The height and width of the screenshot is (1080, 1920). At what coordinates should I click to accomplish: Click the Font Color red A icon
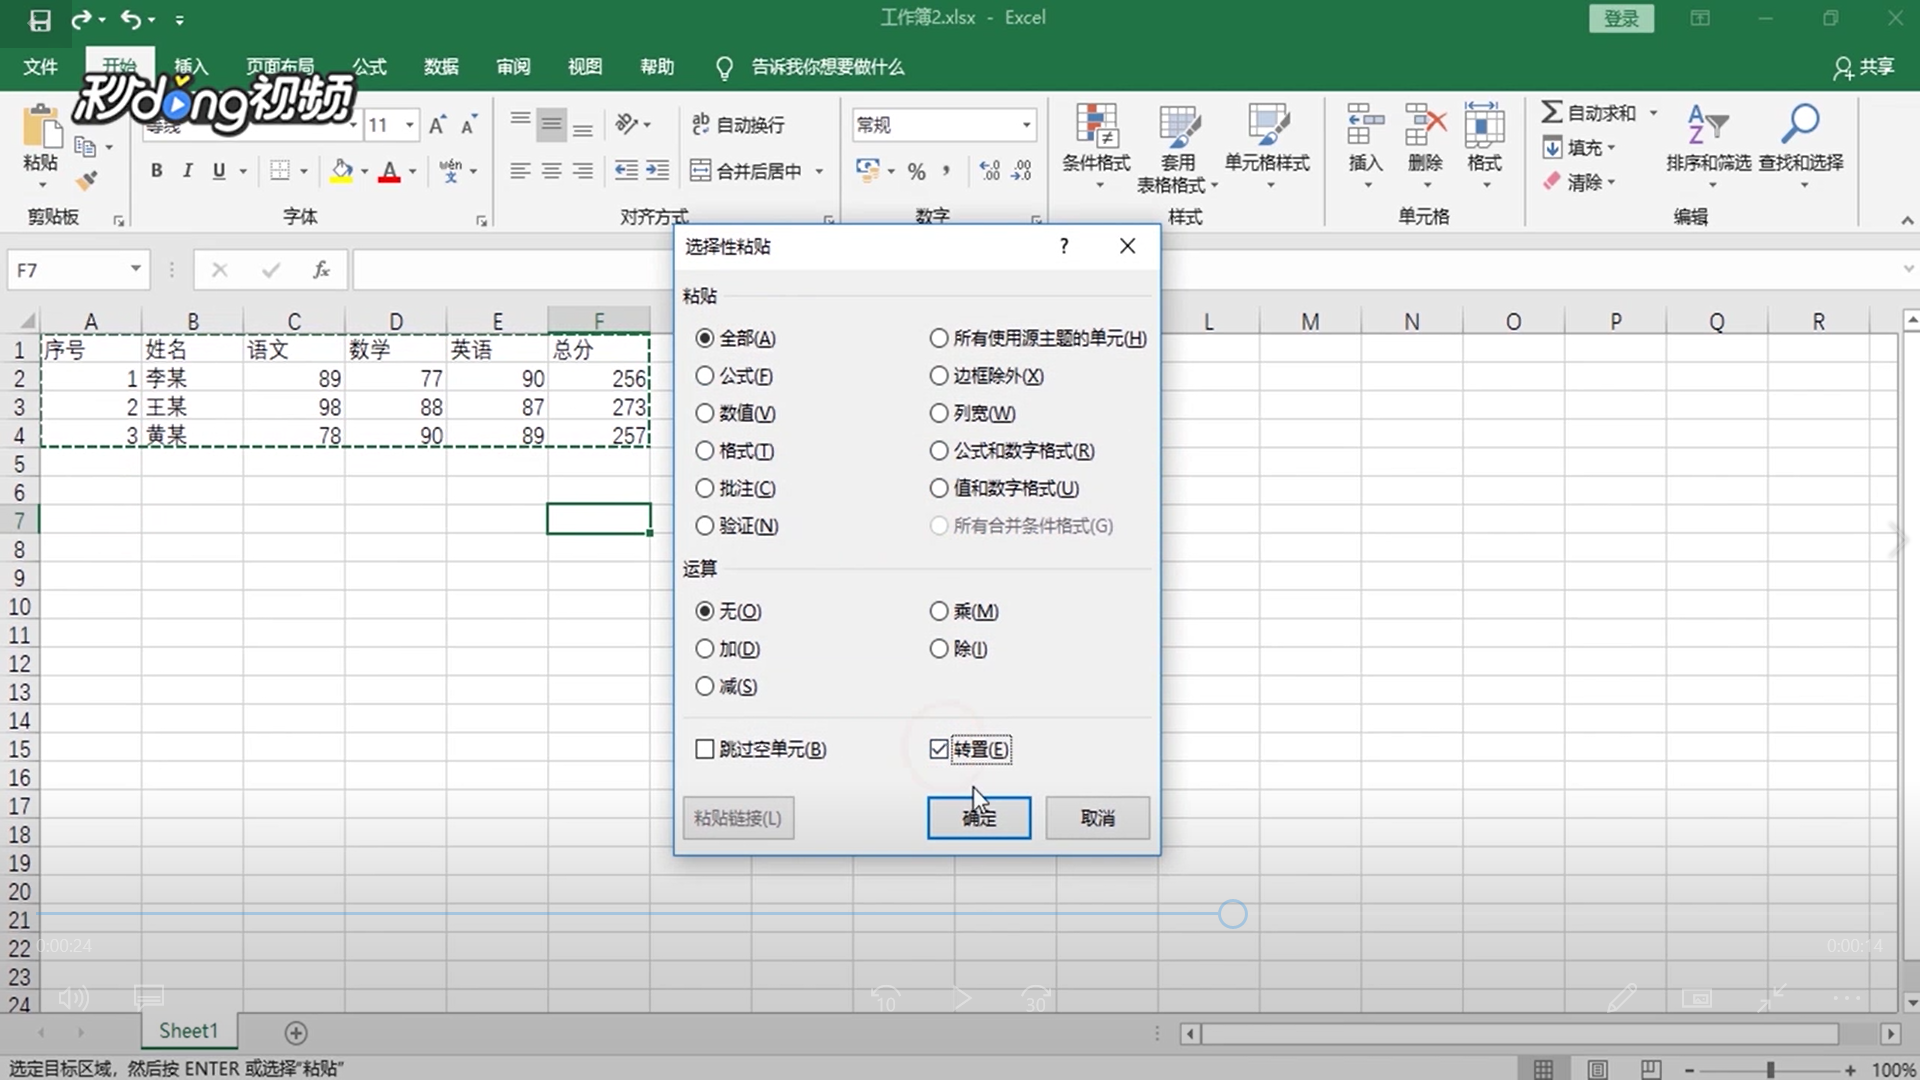390,171
